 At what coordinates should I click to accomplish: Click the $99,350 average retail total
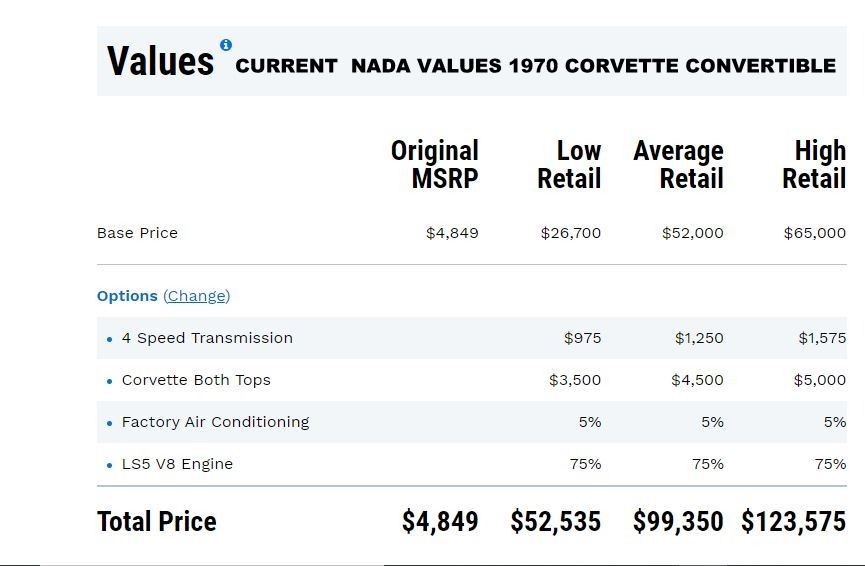coord(678,521)
